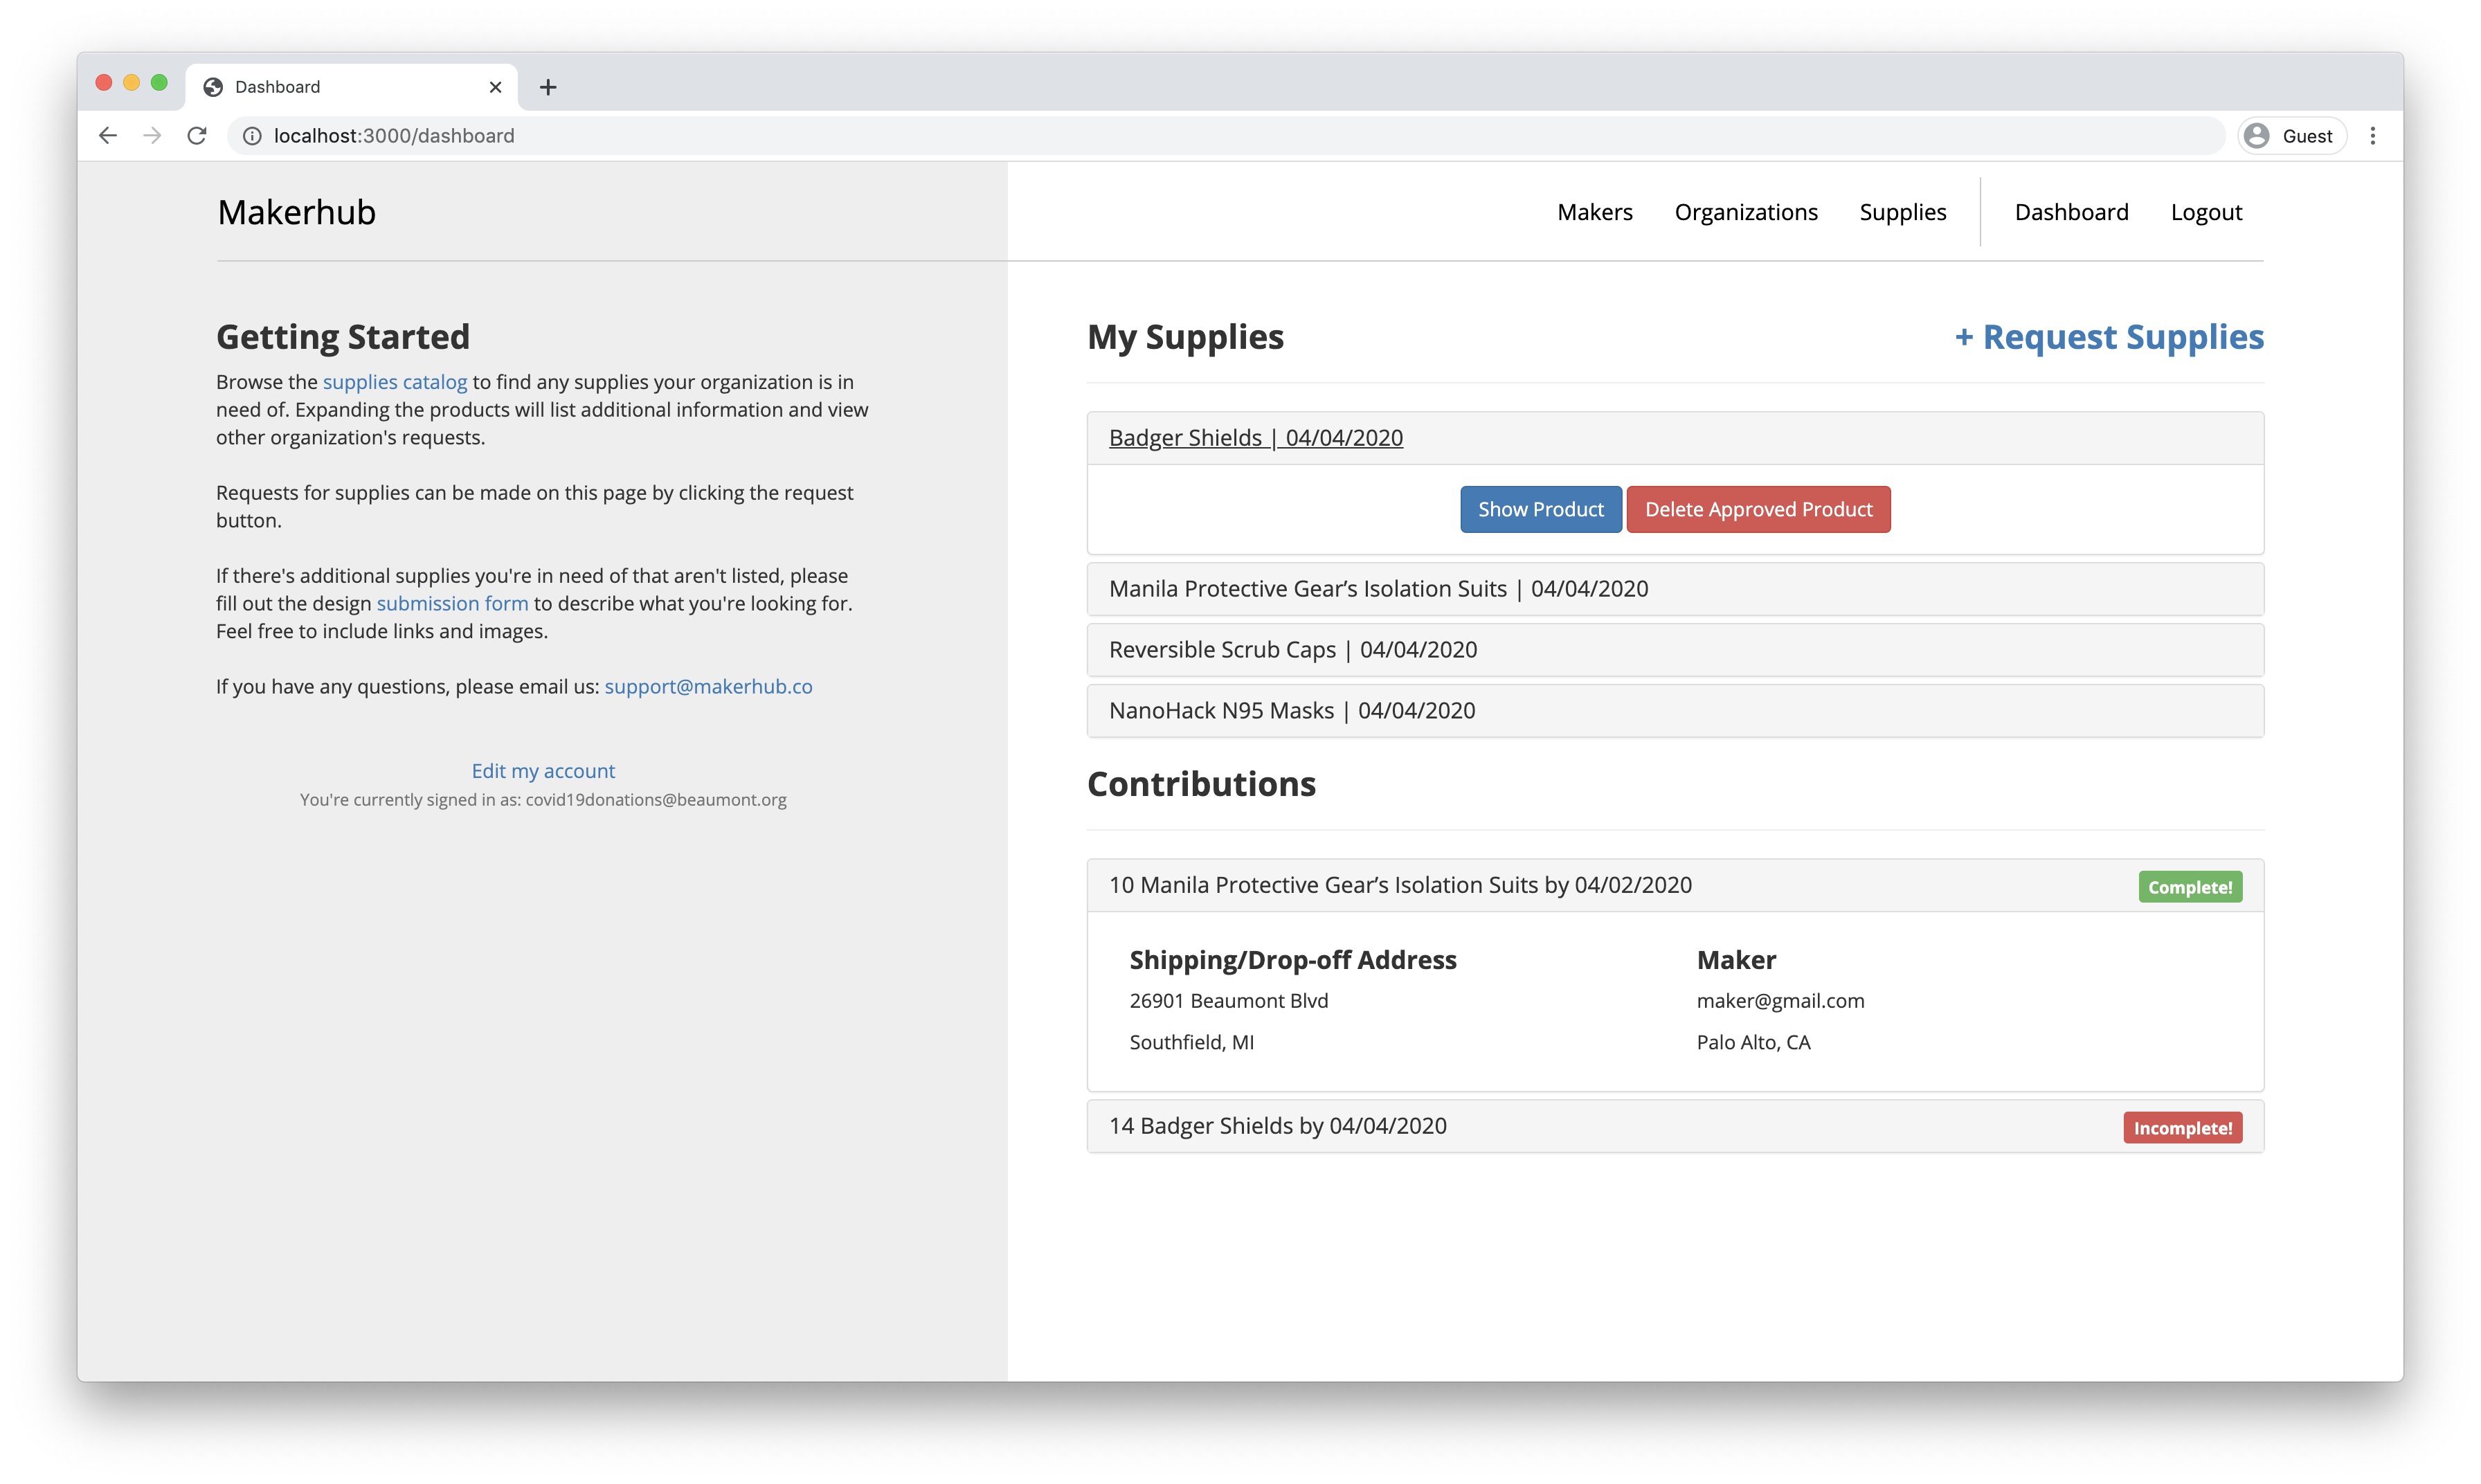Screen dimensions: 2481x1484
Task: Open Makers in navigation bar
Action: point(1594,212)
